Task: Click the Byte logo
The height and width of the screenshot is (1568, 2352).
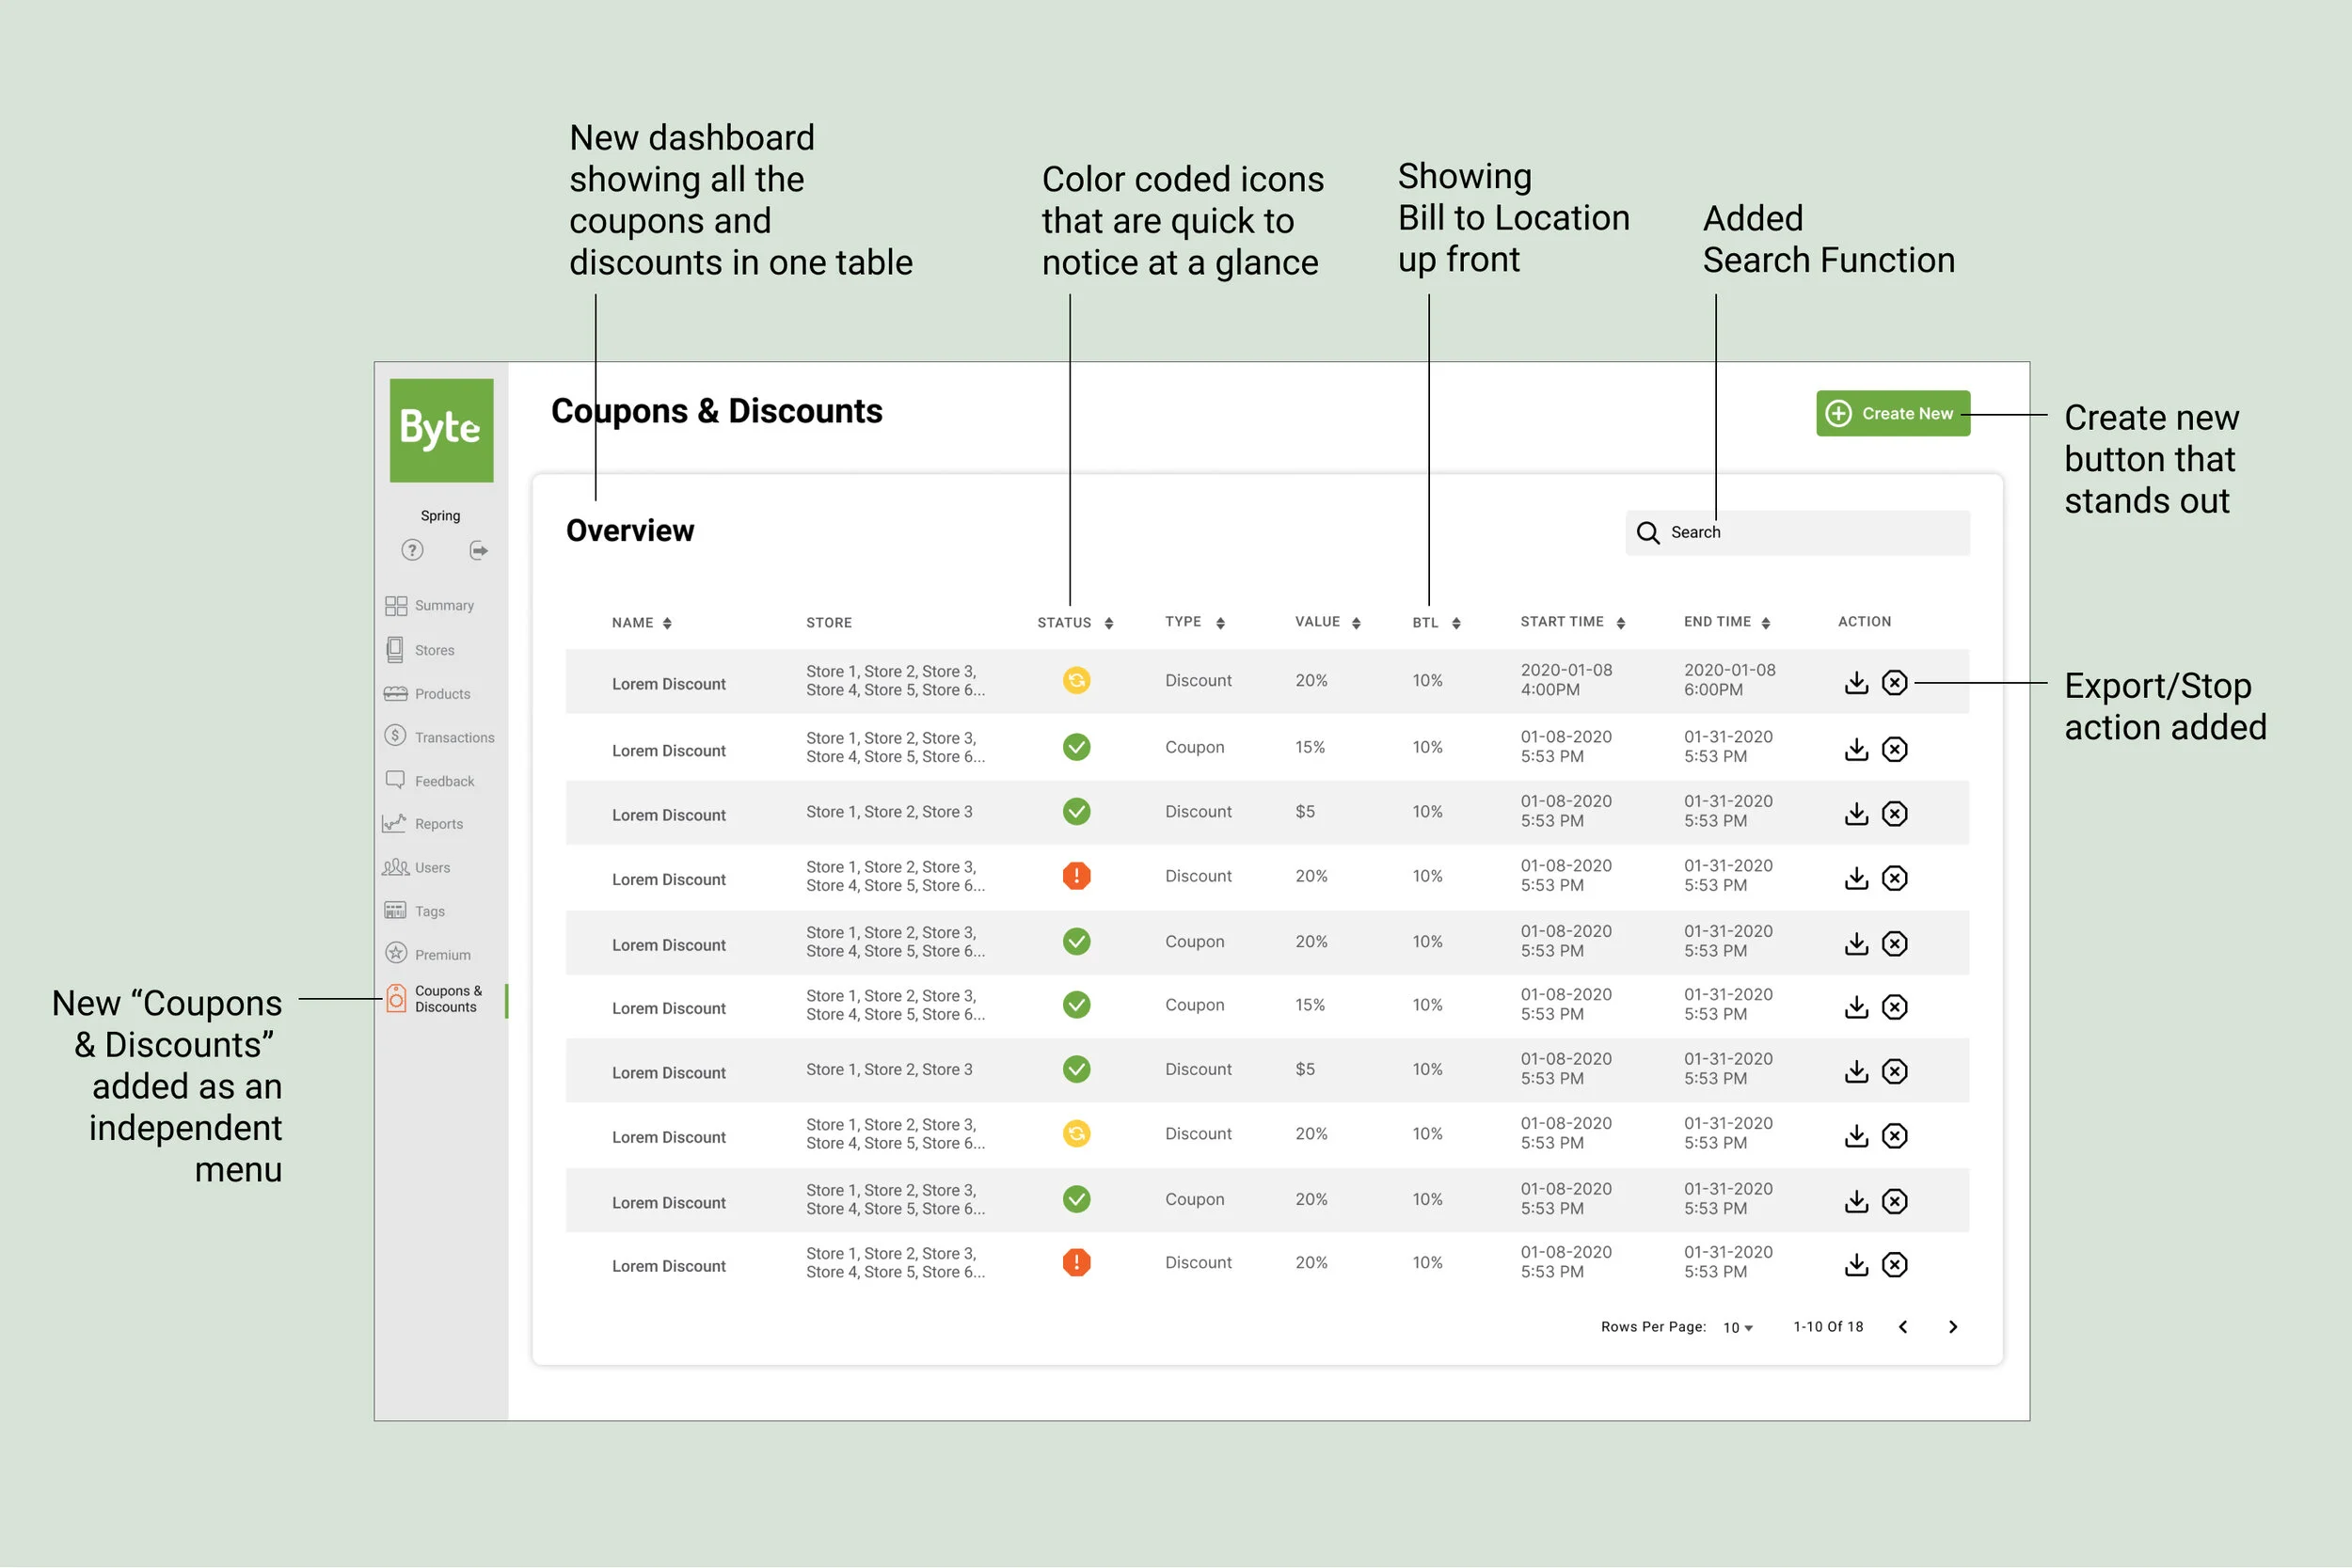Action: (441, 430)
